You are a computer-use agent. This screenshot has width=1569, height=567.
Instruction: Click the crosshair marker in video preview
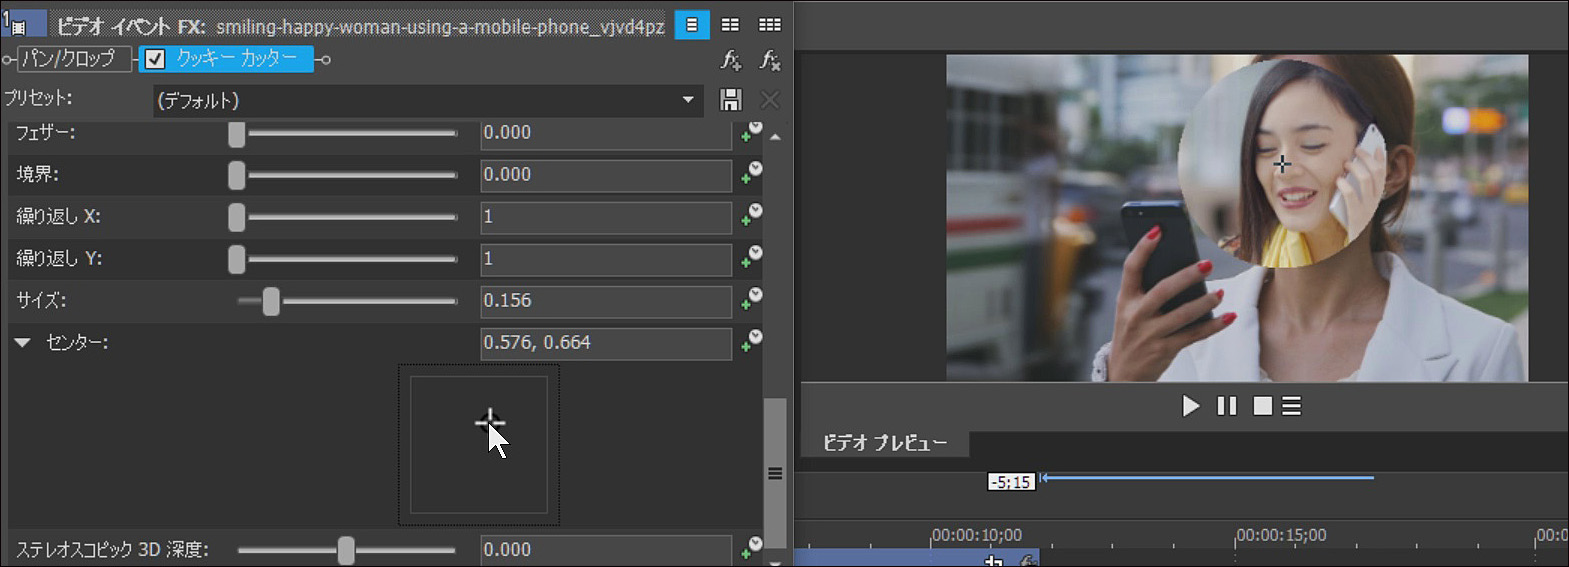1282,163
